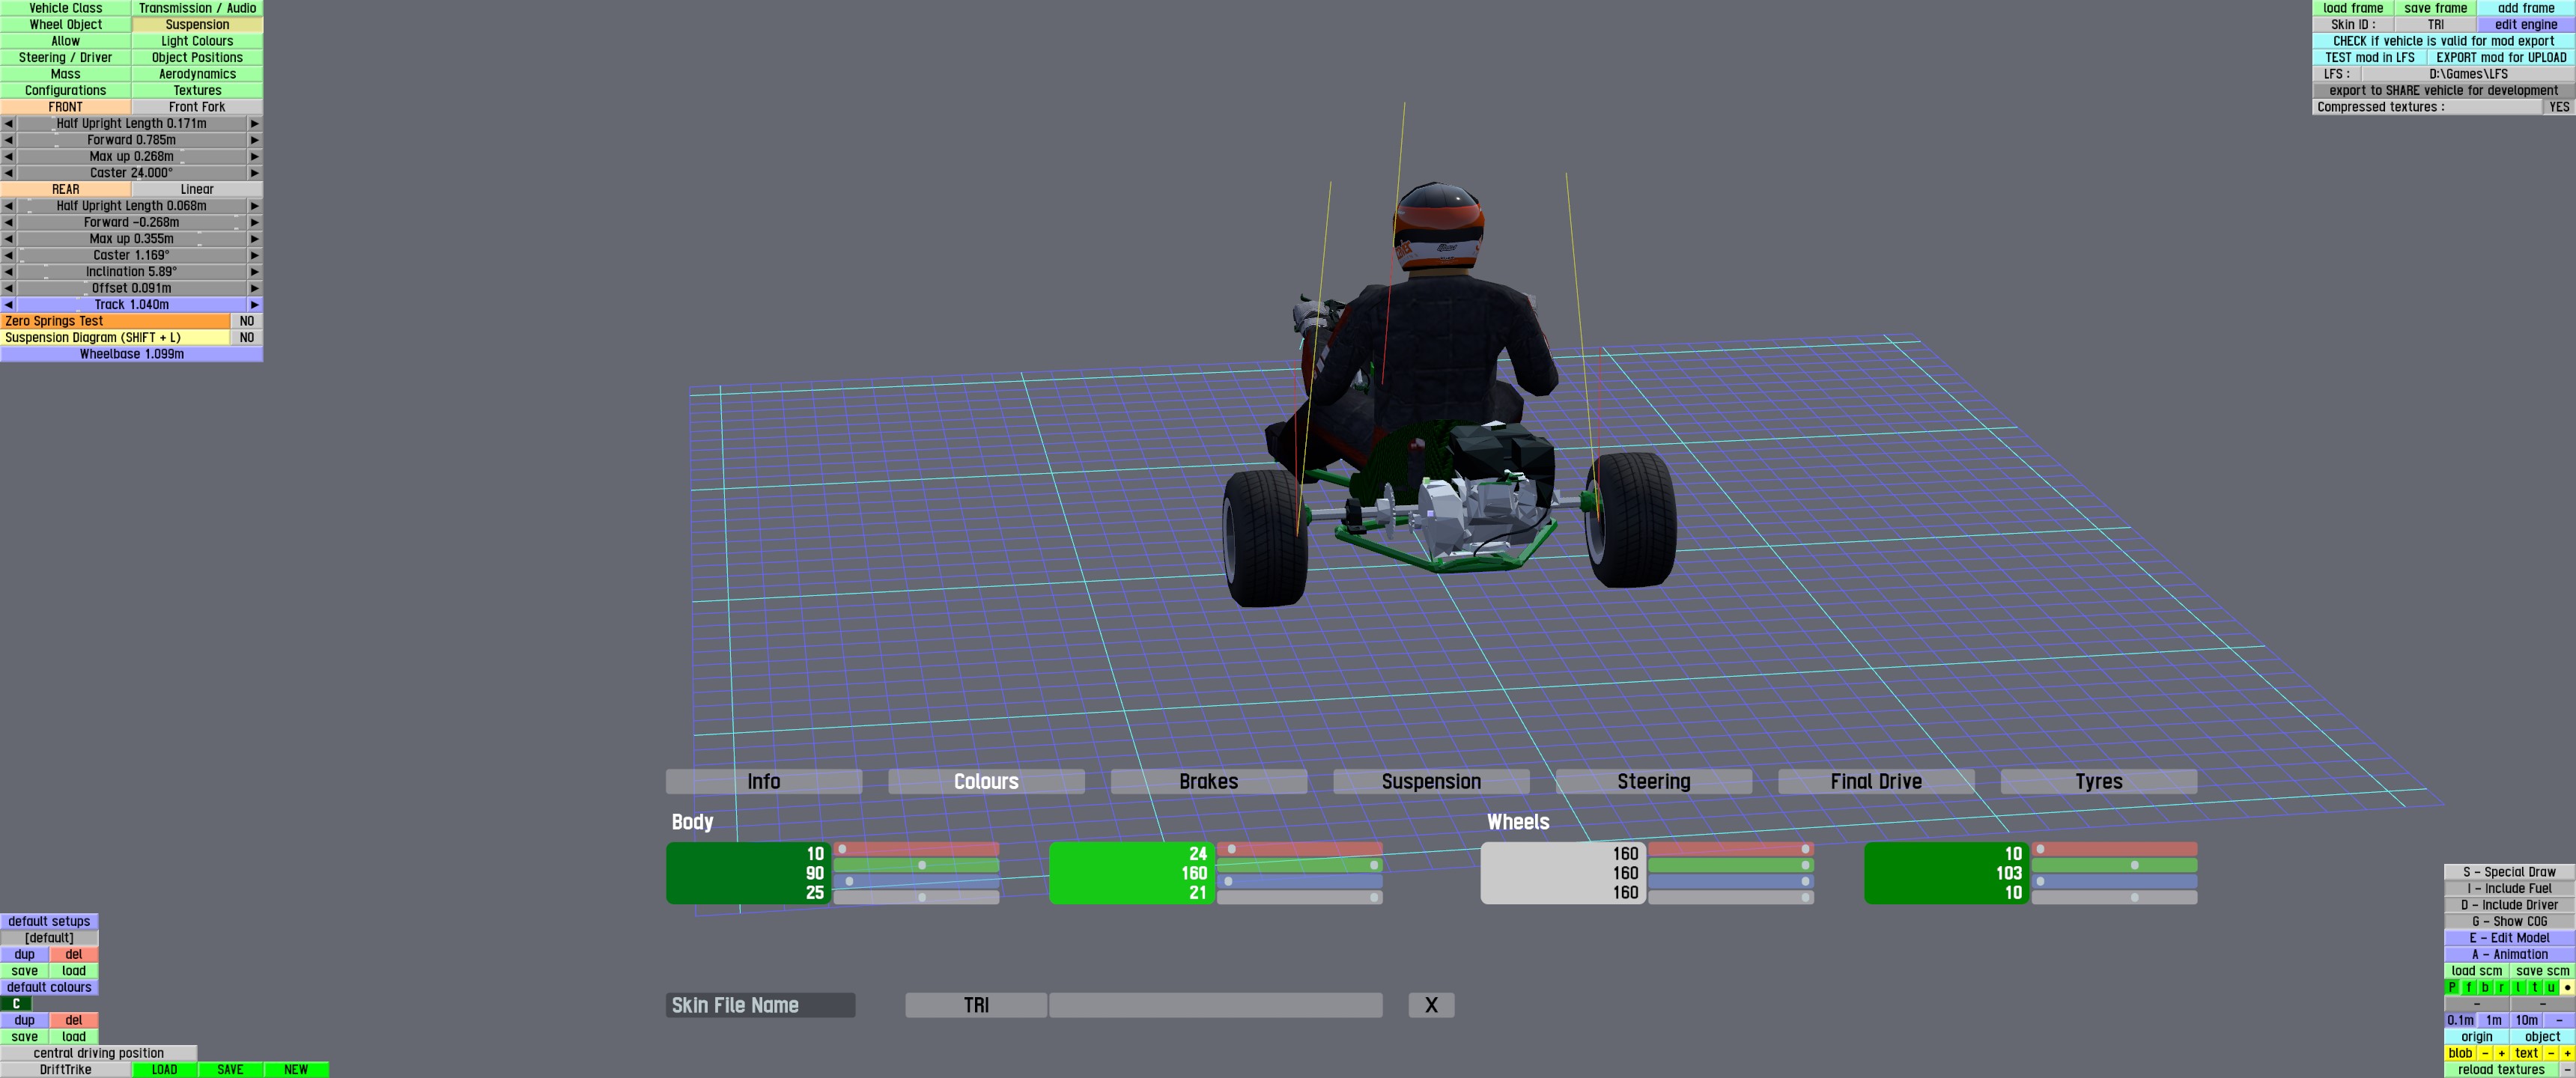Click the 't' top view button
This screenshot has width=2576, height=1078.
tap(2534, 988)
